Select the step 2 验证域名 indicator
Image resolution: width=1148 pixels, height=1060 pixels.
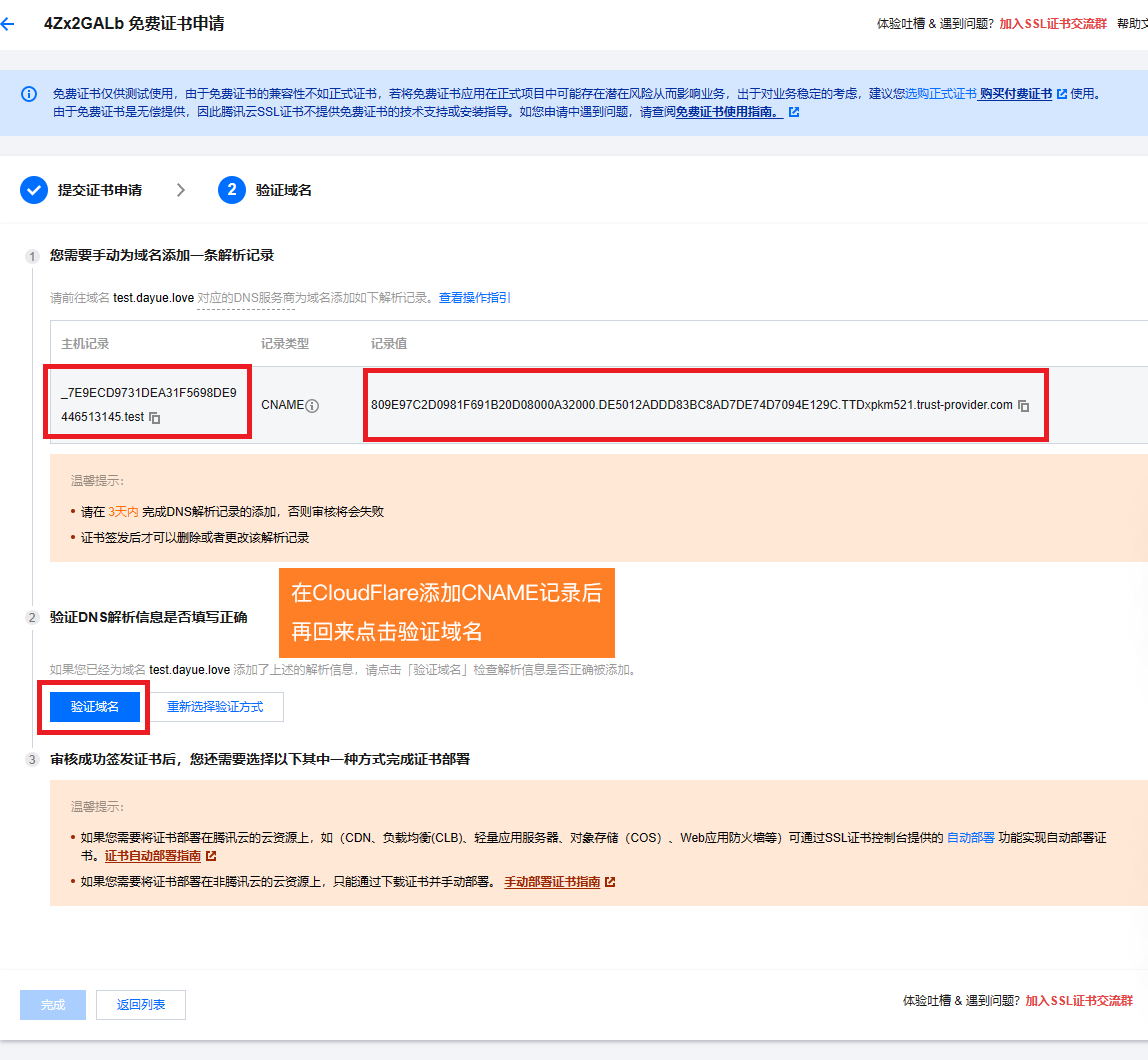[x=232, y=190]
